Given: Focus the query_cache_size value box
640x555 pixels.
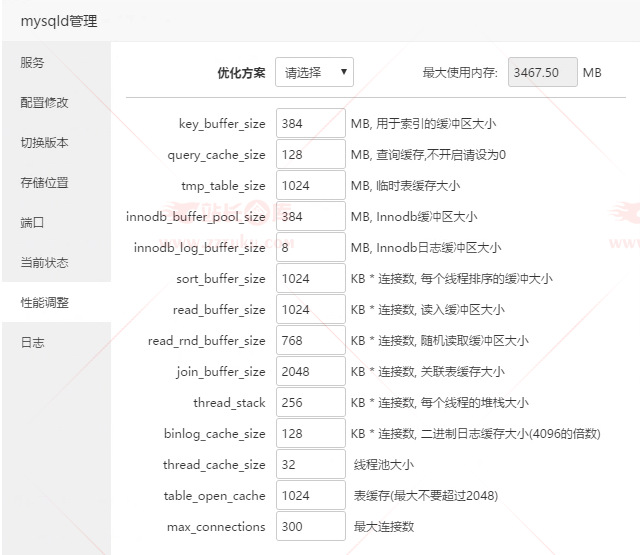Looking at the screenshot, I should point(310,155).
